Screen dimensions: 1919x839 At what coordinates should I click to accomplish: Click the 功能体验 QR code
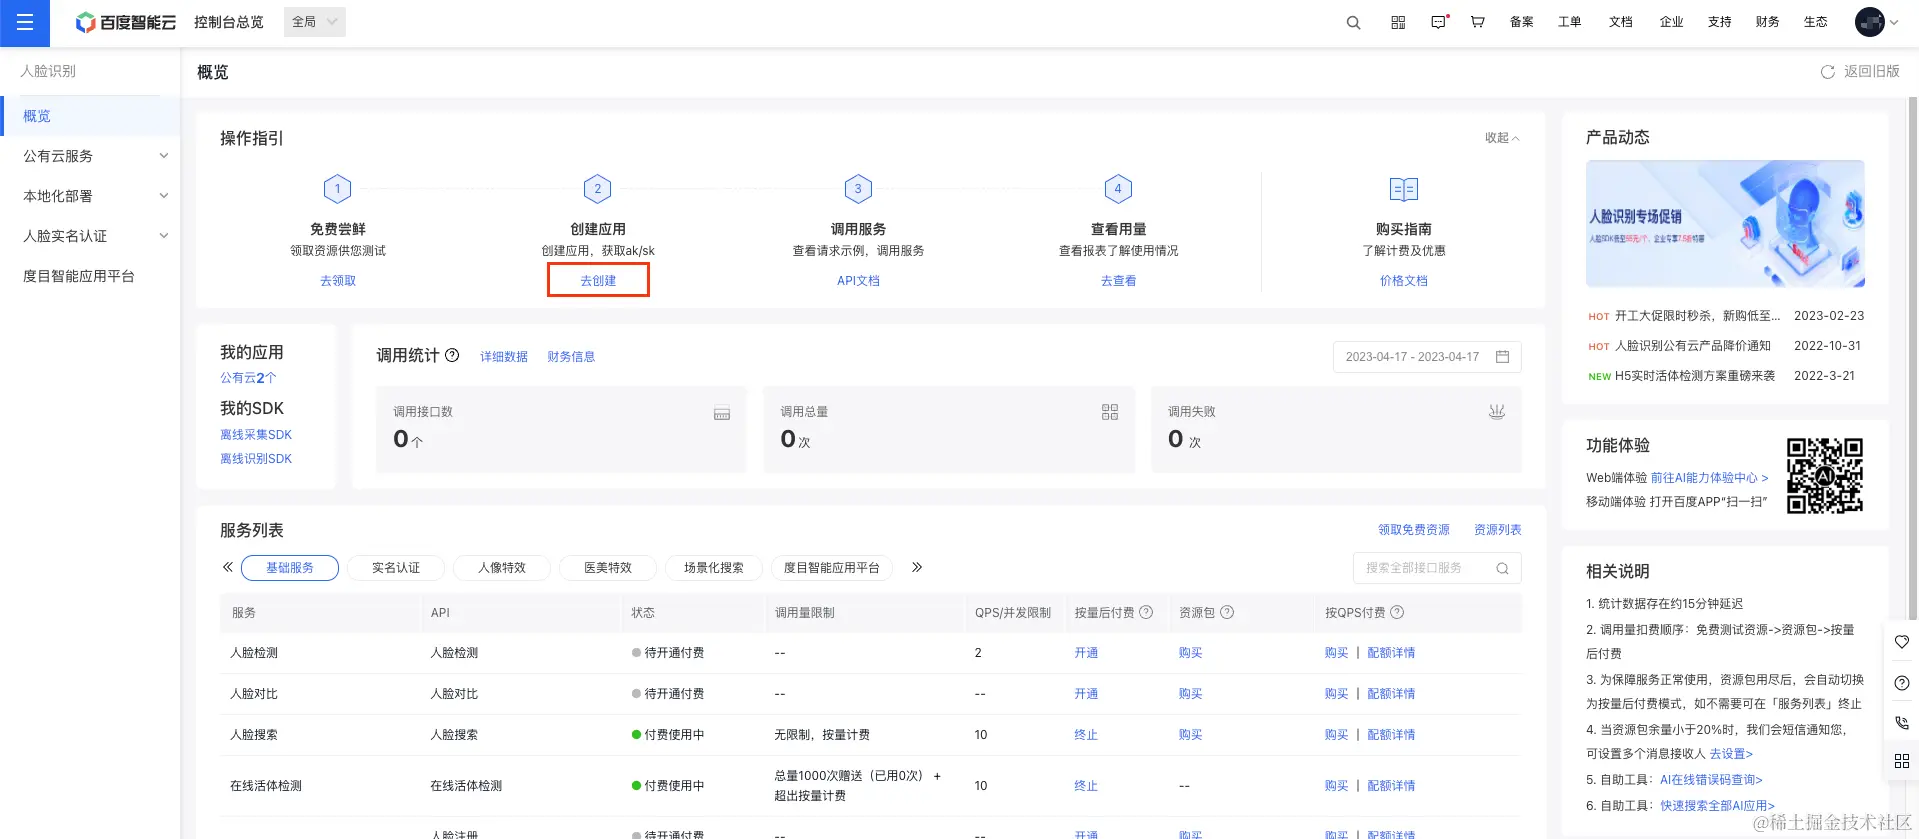[x=1825, y=476]
